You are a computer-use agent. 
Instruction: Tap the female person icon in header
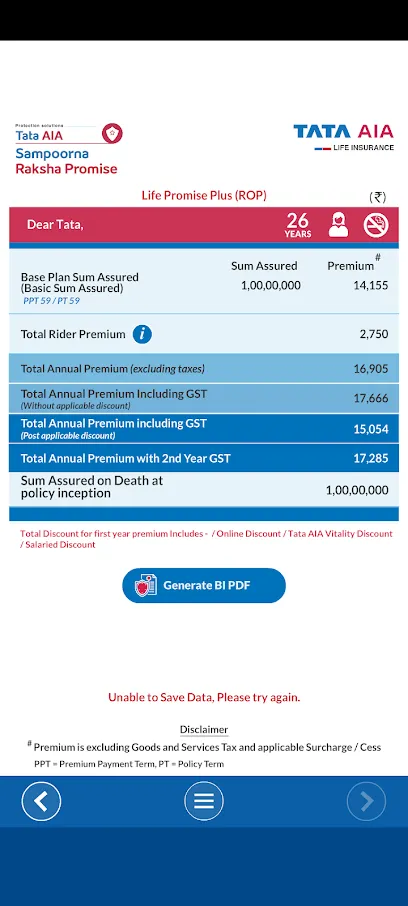pyautogui.click(x=338, y=225)
